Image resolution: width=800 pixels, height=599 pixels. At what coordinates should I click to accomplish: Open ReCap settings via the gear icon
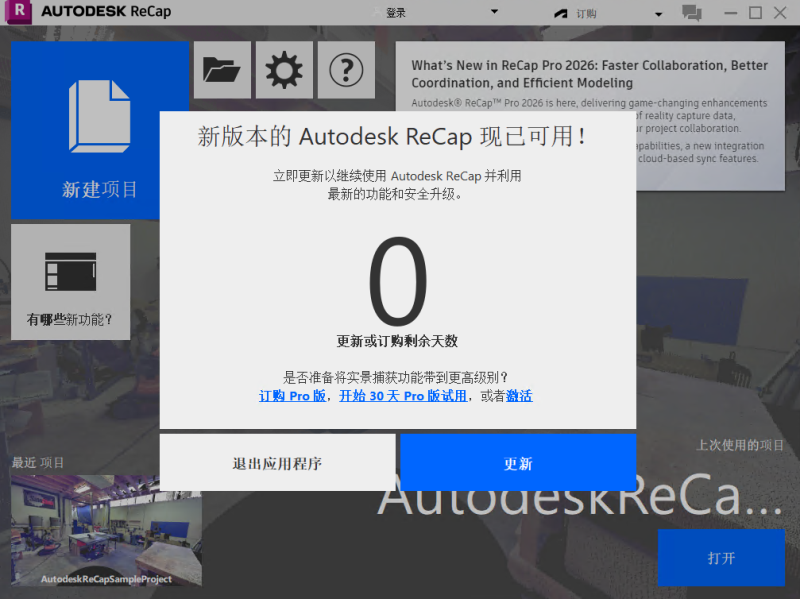(283, 70)
